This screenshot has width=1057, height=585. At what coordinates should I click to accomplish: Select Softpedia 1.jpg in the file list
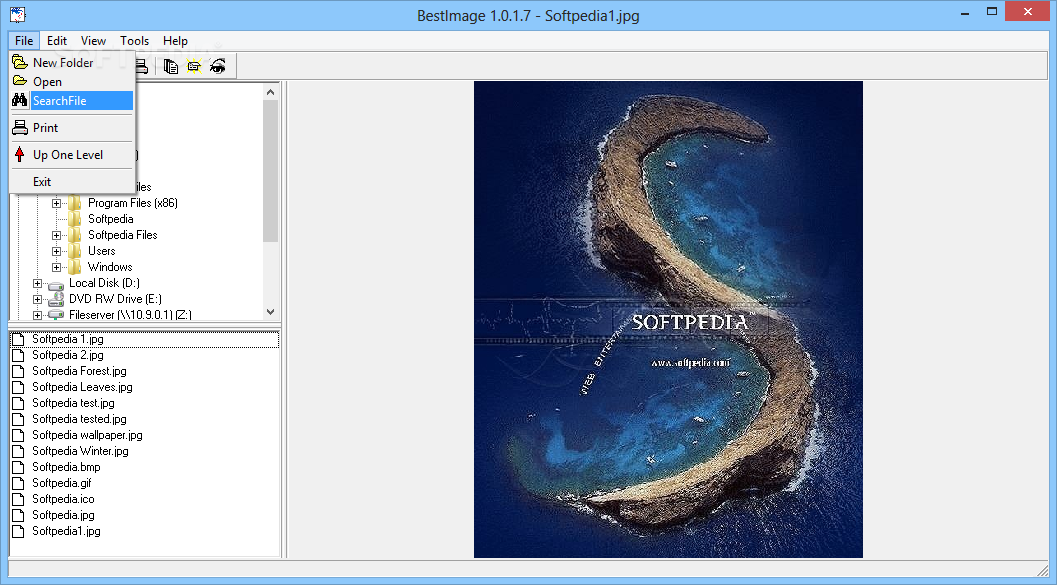point(68,339)
